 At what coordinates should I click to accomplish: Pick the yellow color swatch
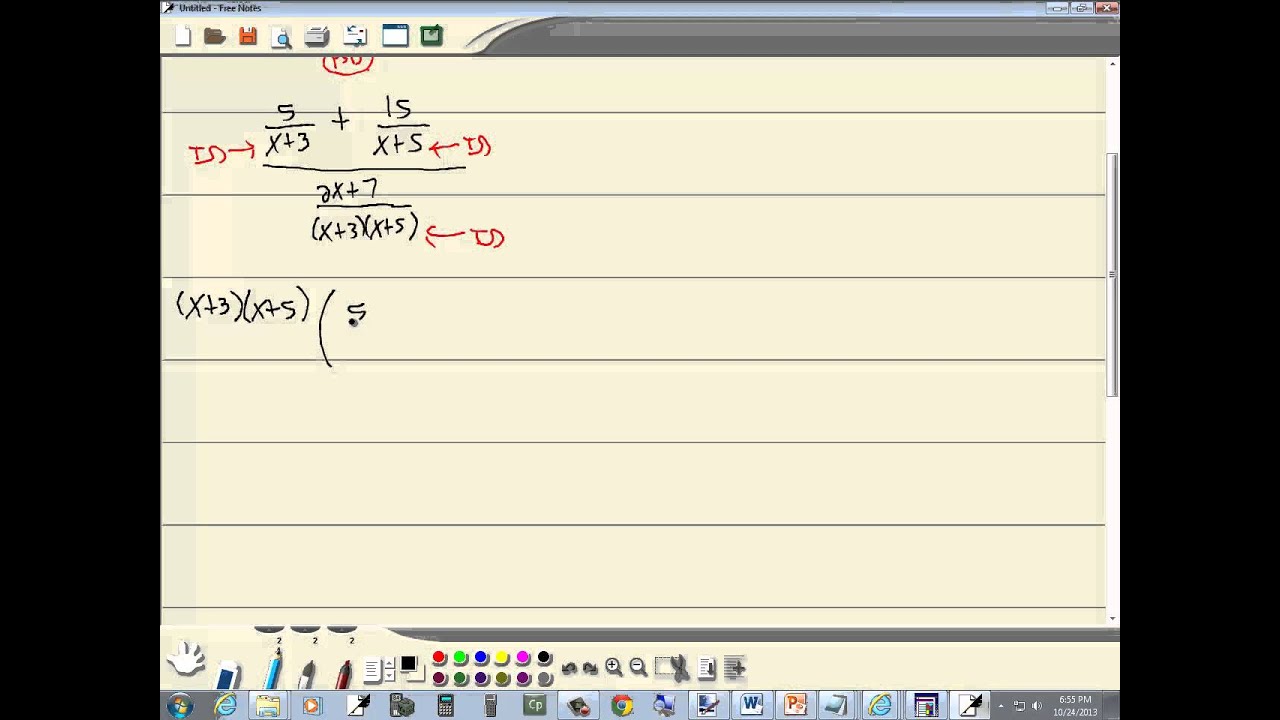click(502, 657)
